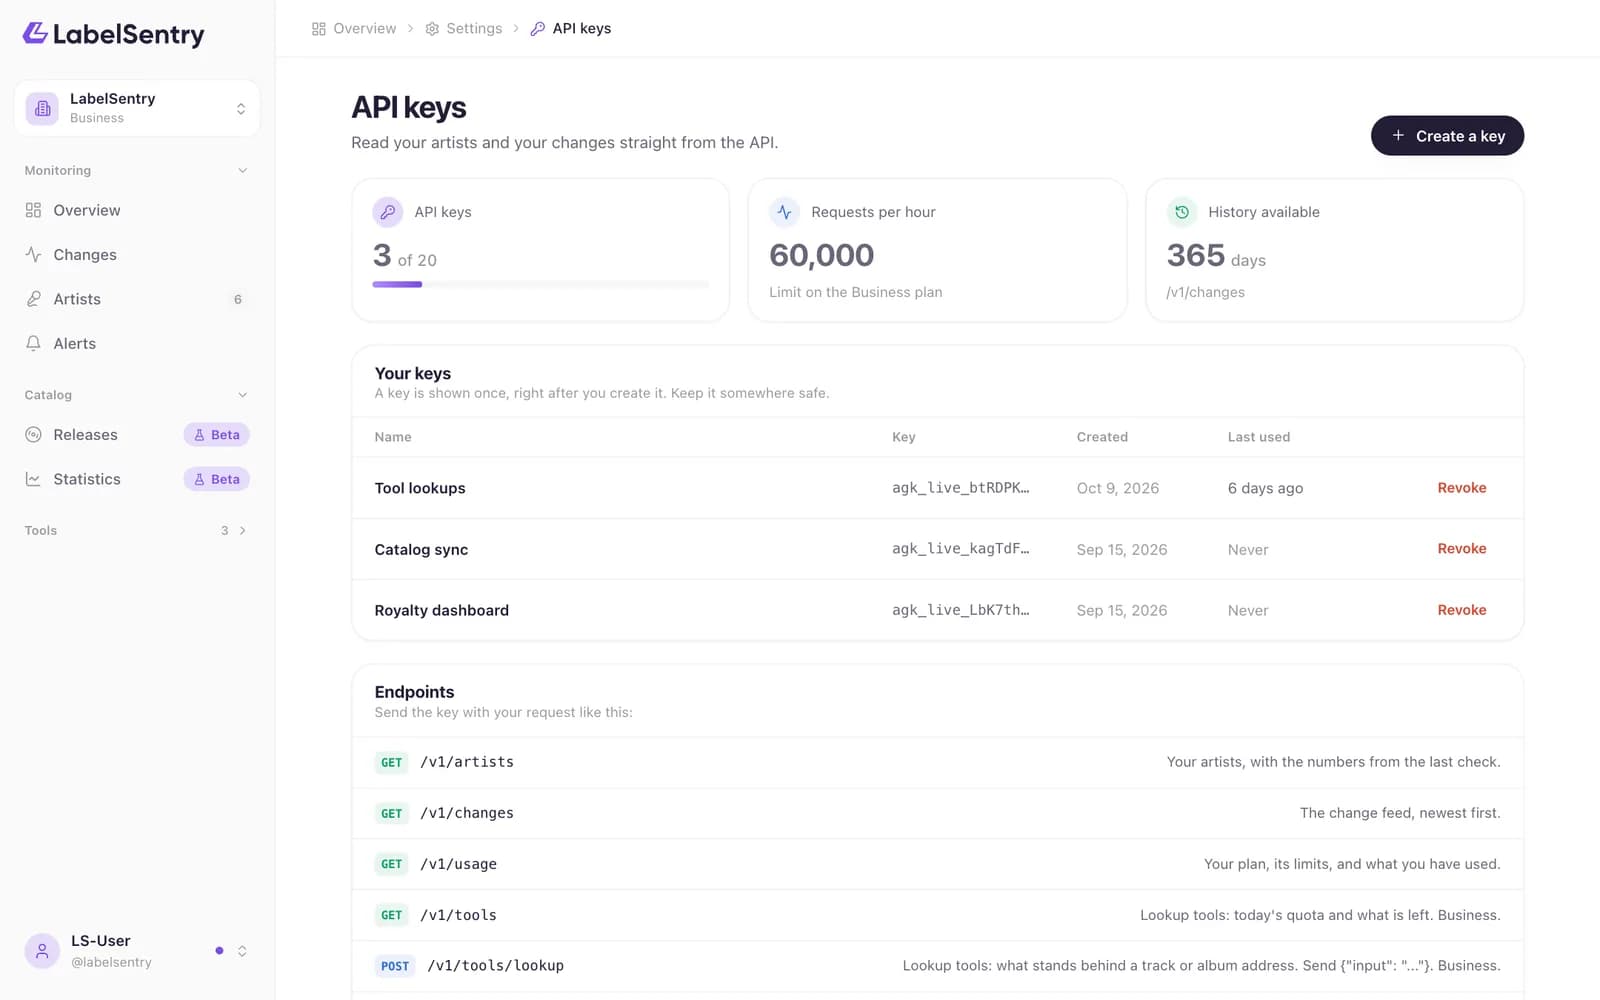Click the Catalog sync key name
The height and width of the screenshot is (1000, 1600).
point(421,549)
